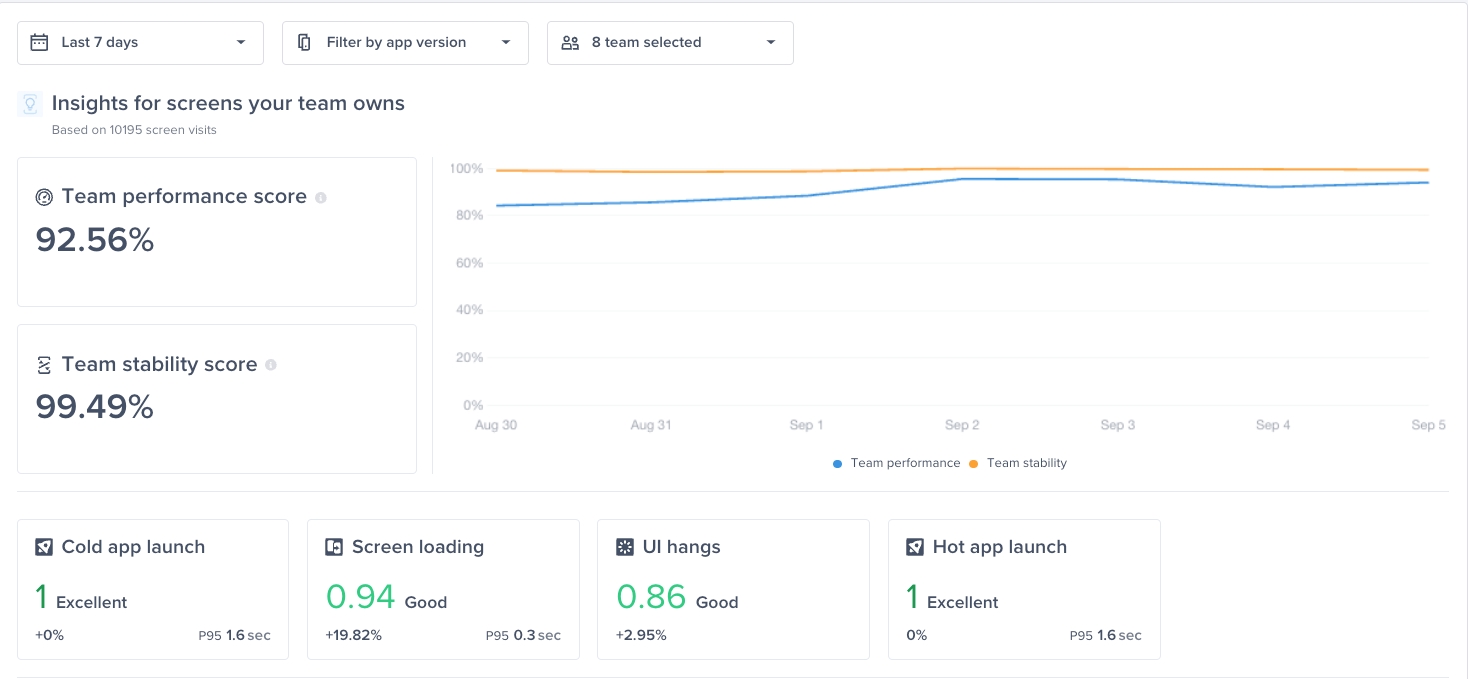This screenshot has height=679, width=1468.
Task: Toggle Team performance series in chart legend
Action: (896, 463)
